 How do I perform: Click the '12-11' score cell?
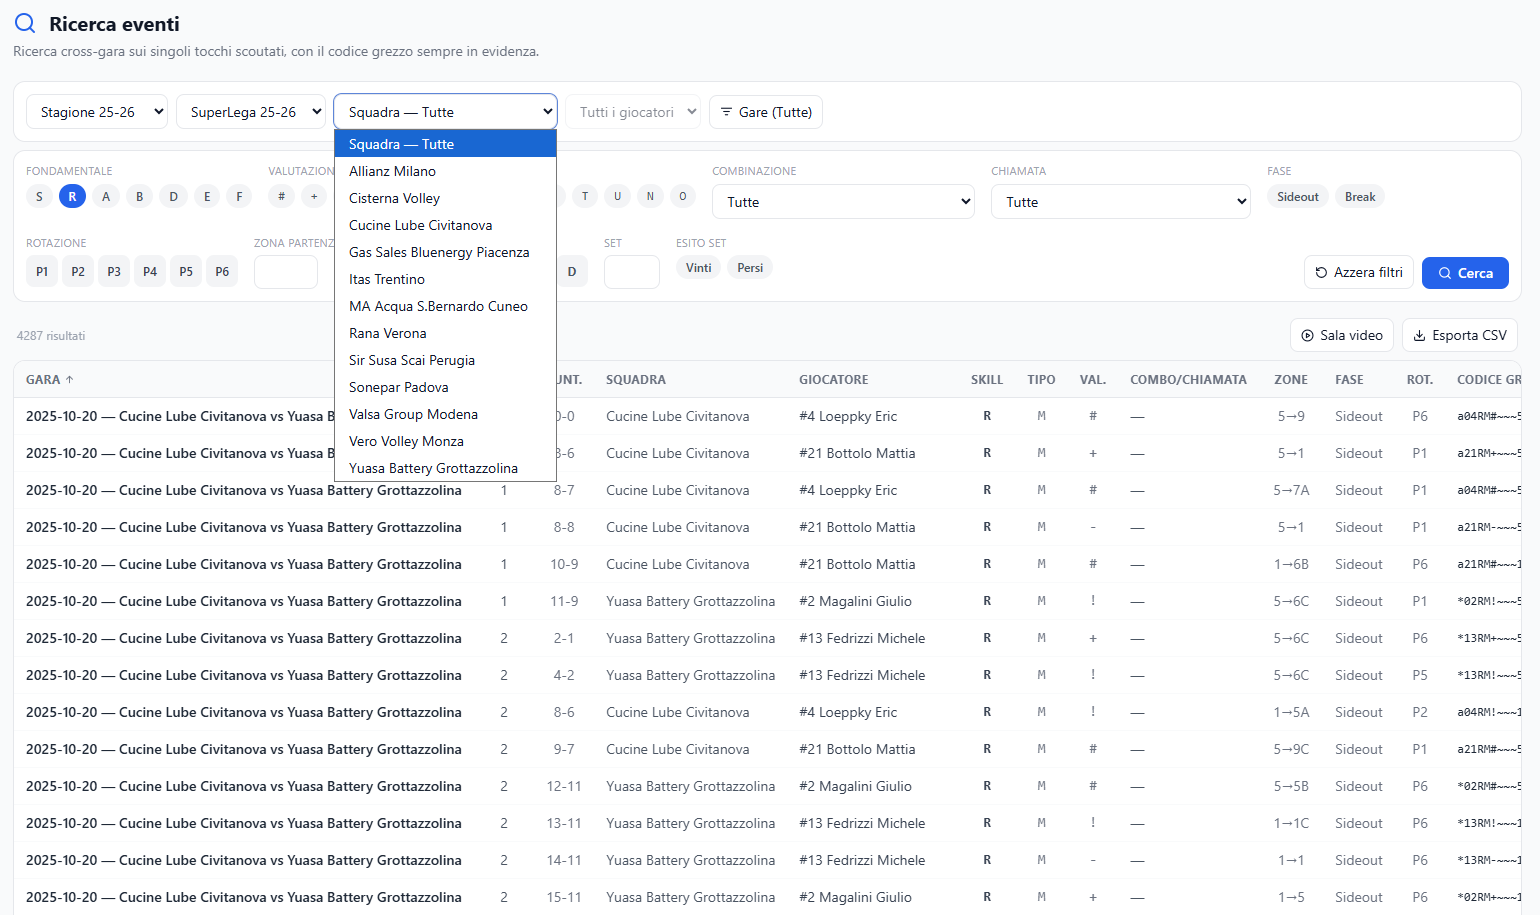pyautogui.click(x=564, y=786)
